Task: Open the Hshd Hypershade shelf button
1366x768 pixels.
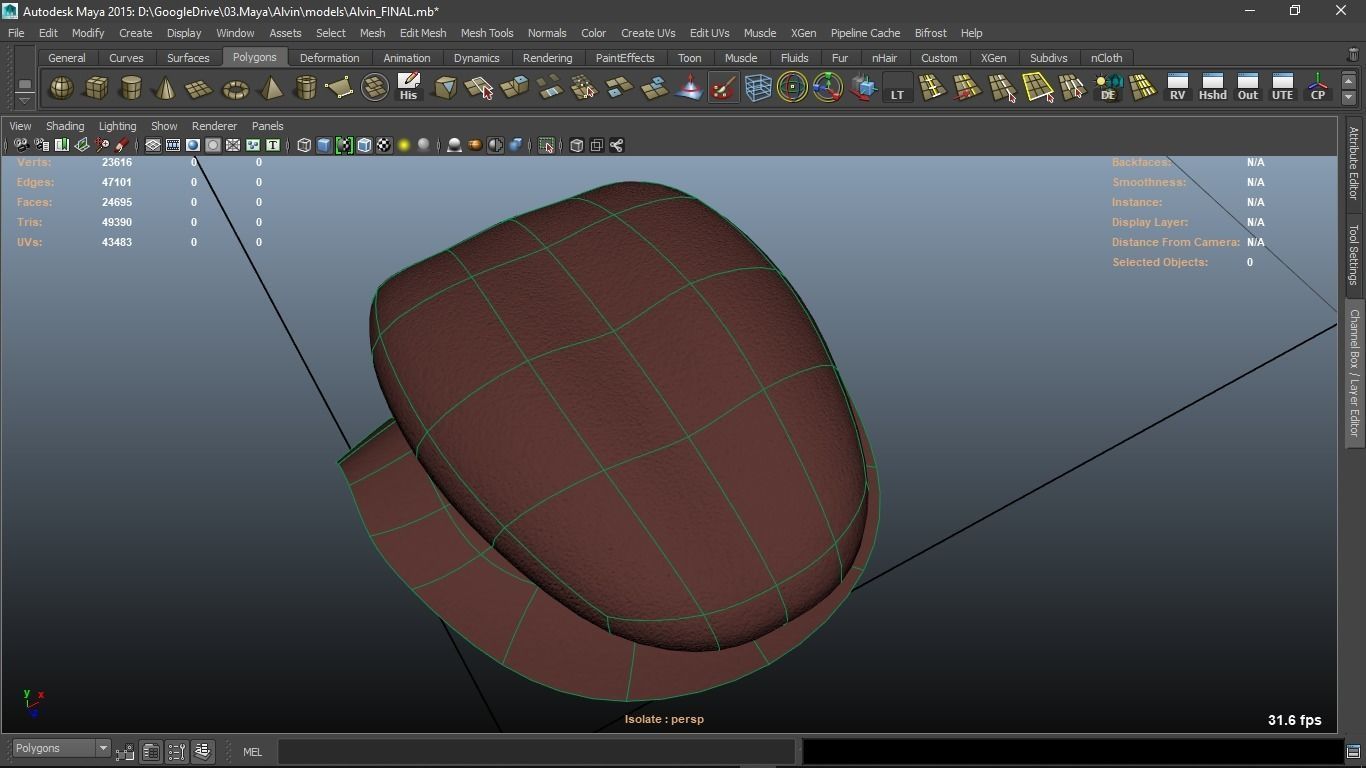Action: coord(1212,88)
